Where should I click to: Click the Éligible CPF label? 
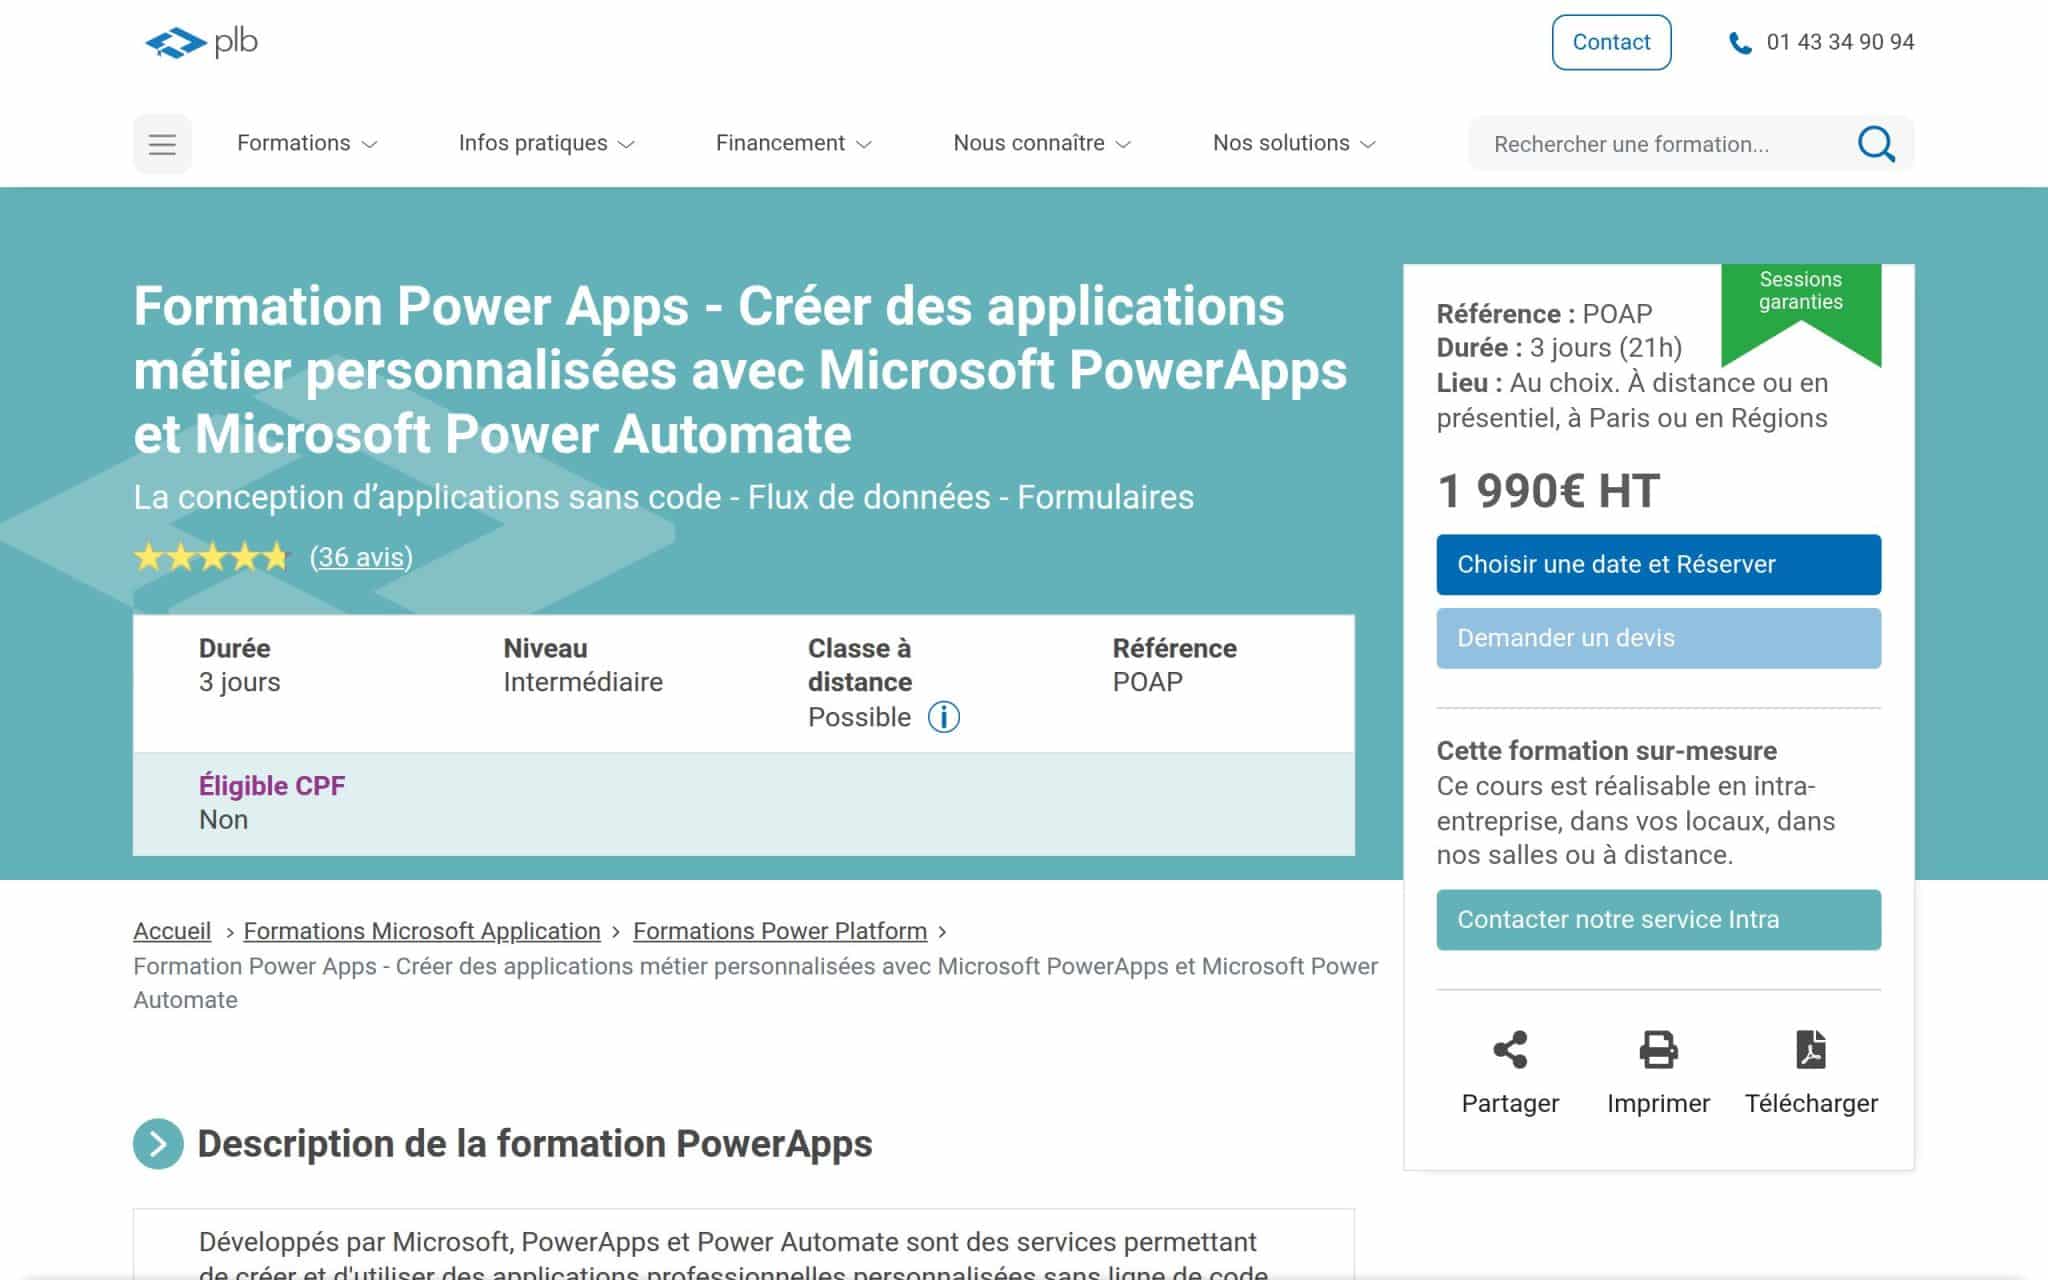point(272,786)
